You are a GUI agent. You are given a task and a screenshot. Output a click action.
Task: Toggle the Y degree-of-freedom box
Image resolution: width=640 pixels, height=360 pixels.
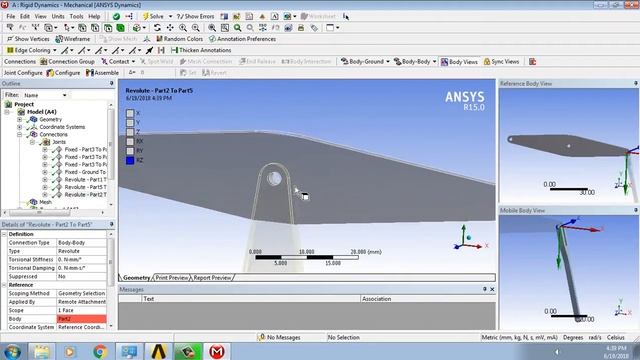[130, 122]
